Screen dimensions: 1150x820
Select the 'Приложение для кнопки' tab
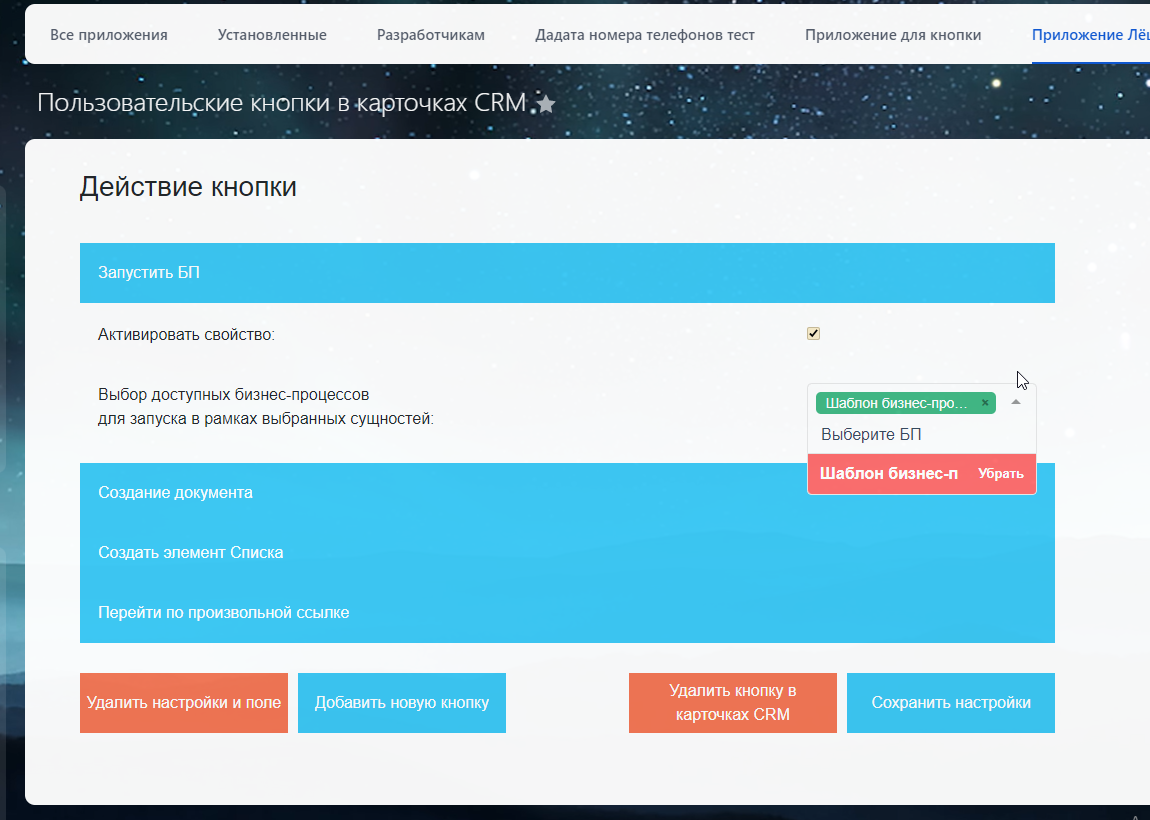[x=893, y=35]
